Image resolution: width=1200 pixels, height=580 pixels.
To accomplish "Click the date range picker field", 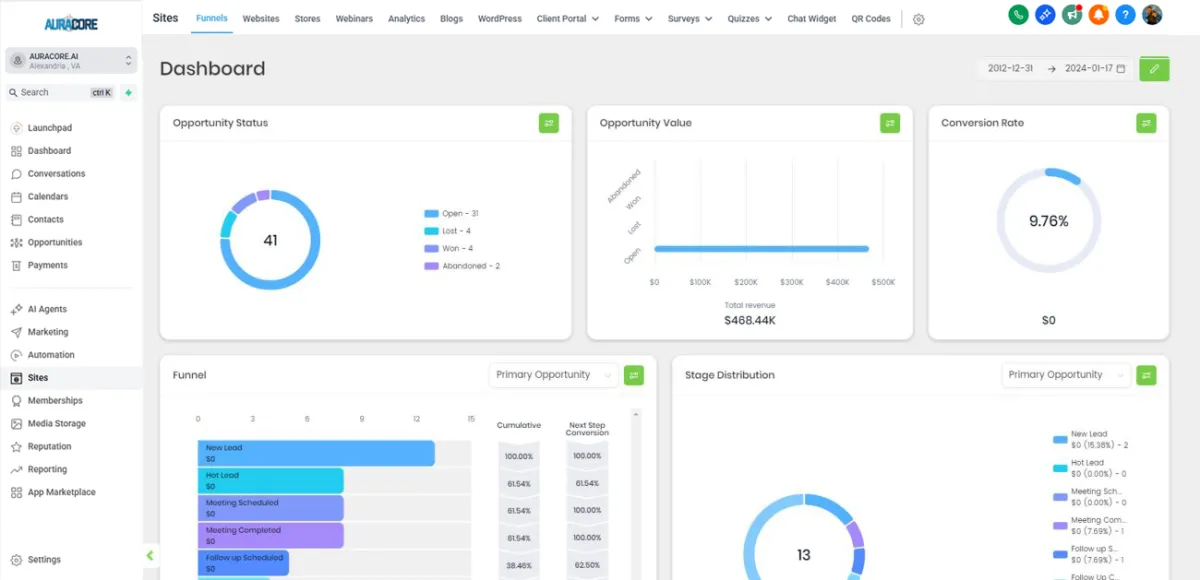I will click(x=1056, y=69).
